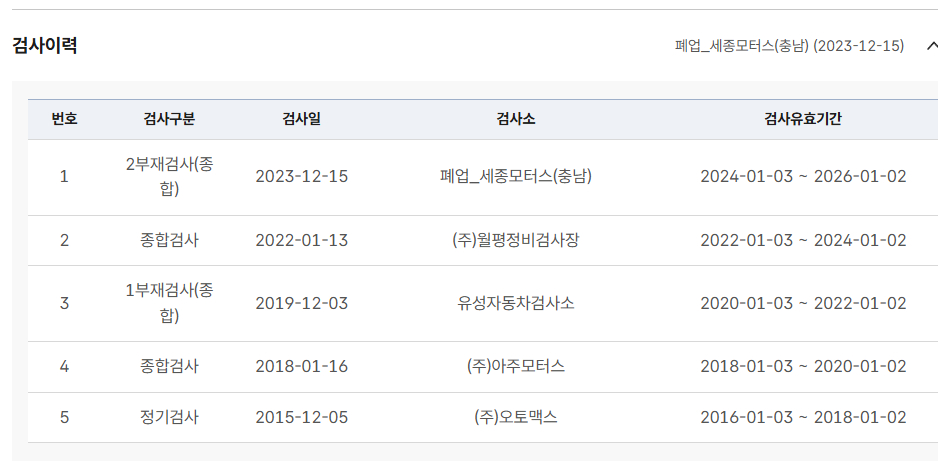Screen dimensions: 938x472
Task: Click the 검사유효기간 column header
Action: pyautogui.click(x=802, y=119)
